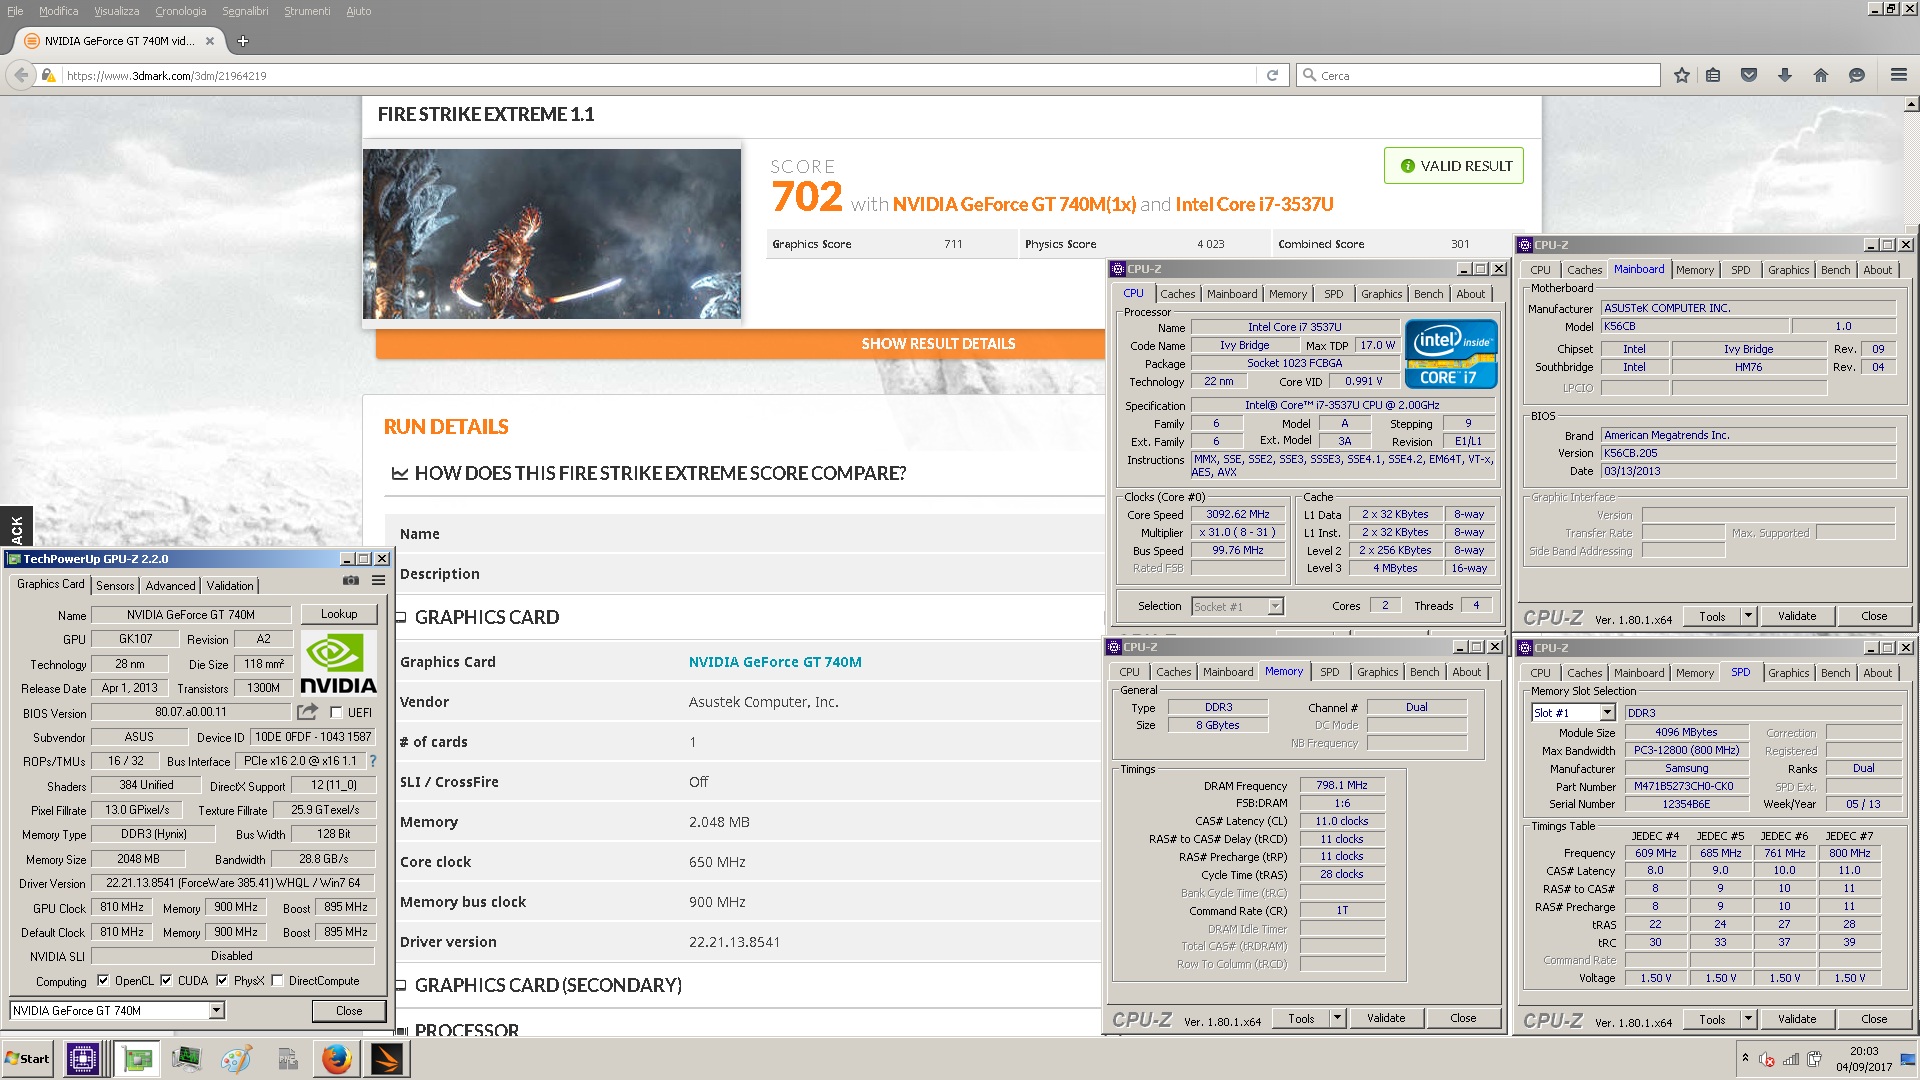Switch to the Sensors tab in GPU-Z

pos(115,586)
